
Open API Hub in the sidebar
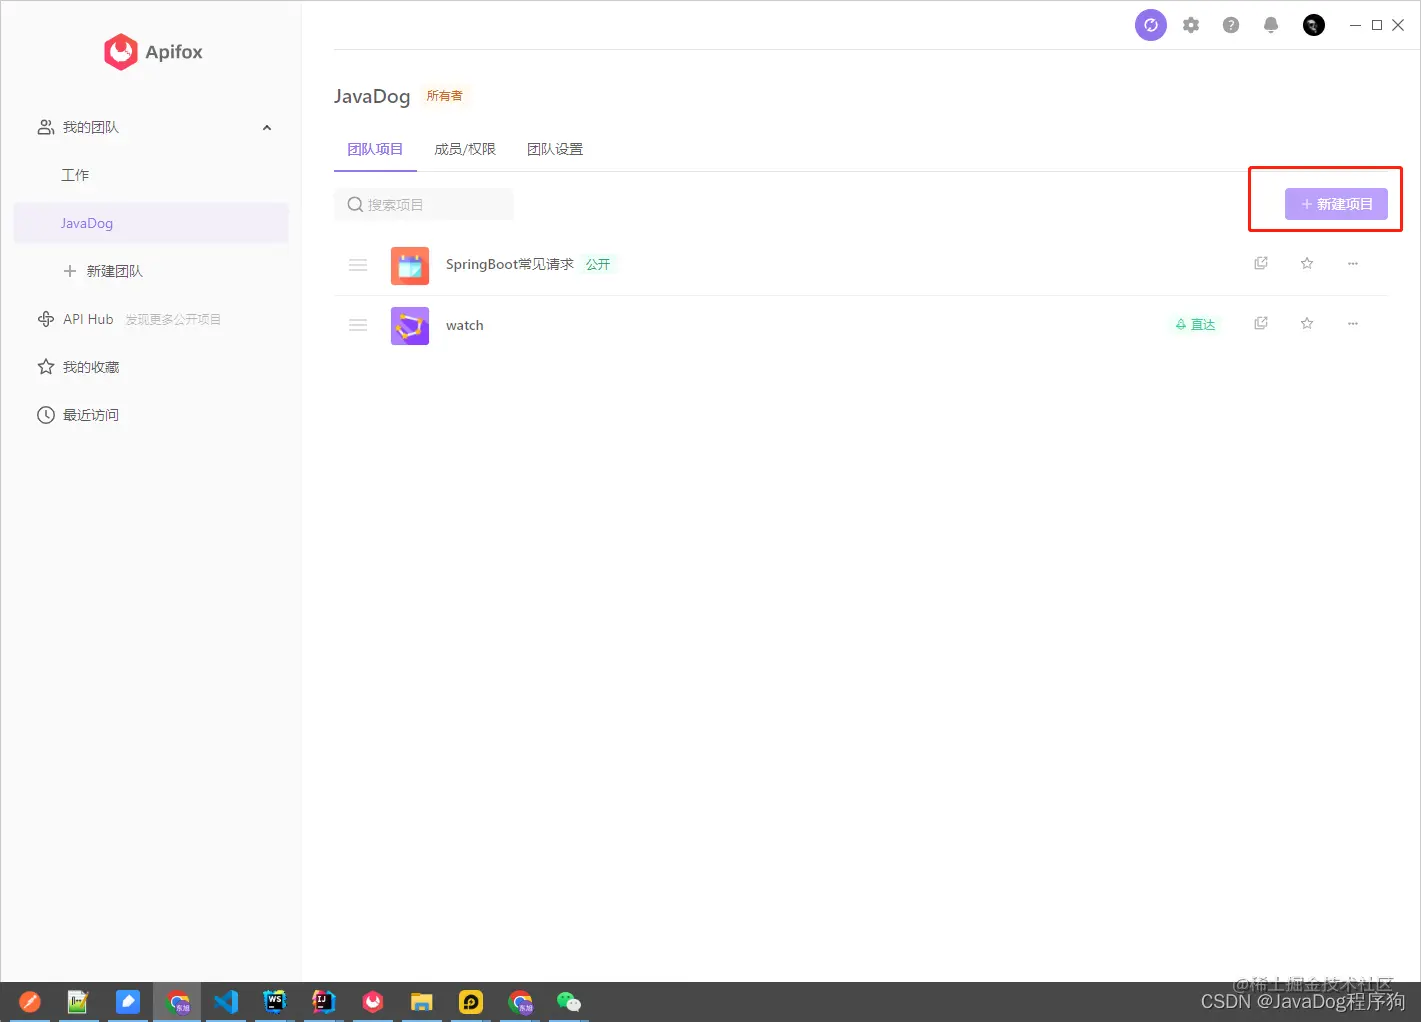(88, 319)
